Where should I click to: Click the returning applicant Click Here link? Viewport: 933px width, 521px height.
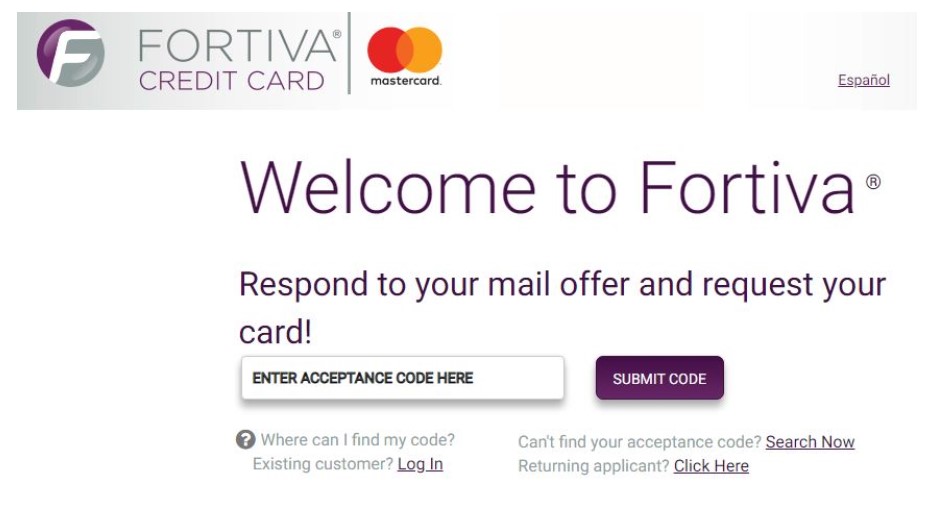tap(711, 466)
